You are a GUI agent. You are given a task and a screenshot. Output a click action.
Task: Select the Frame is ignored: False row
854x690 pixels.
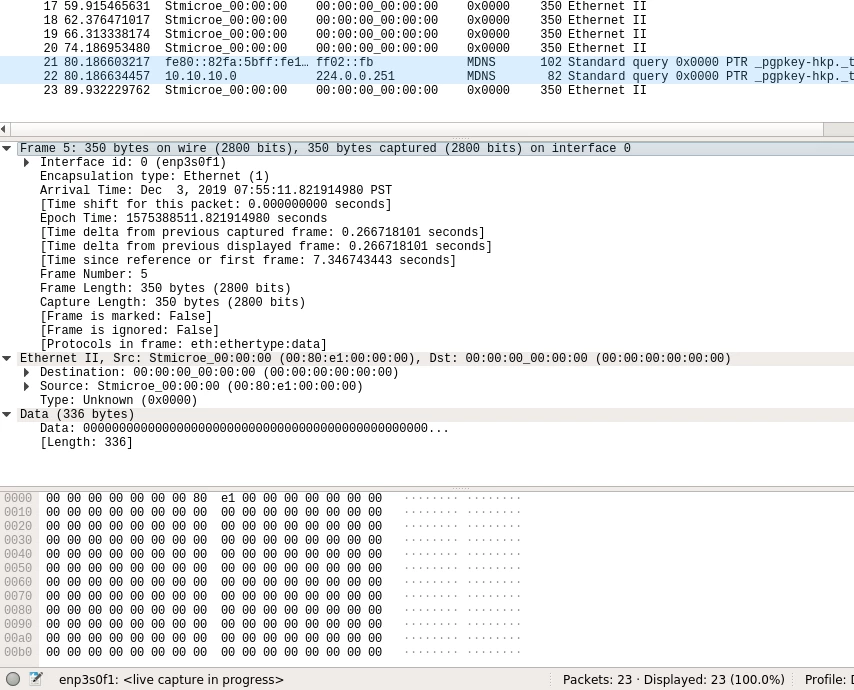click(x=129, y=331)
